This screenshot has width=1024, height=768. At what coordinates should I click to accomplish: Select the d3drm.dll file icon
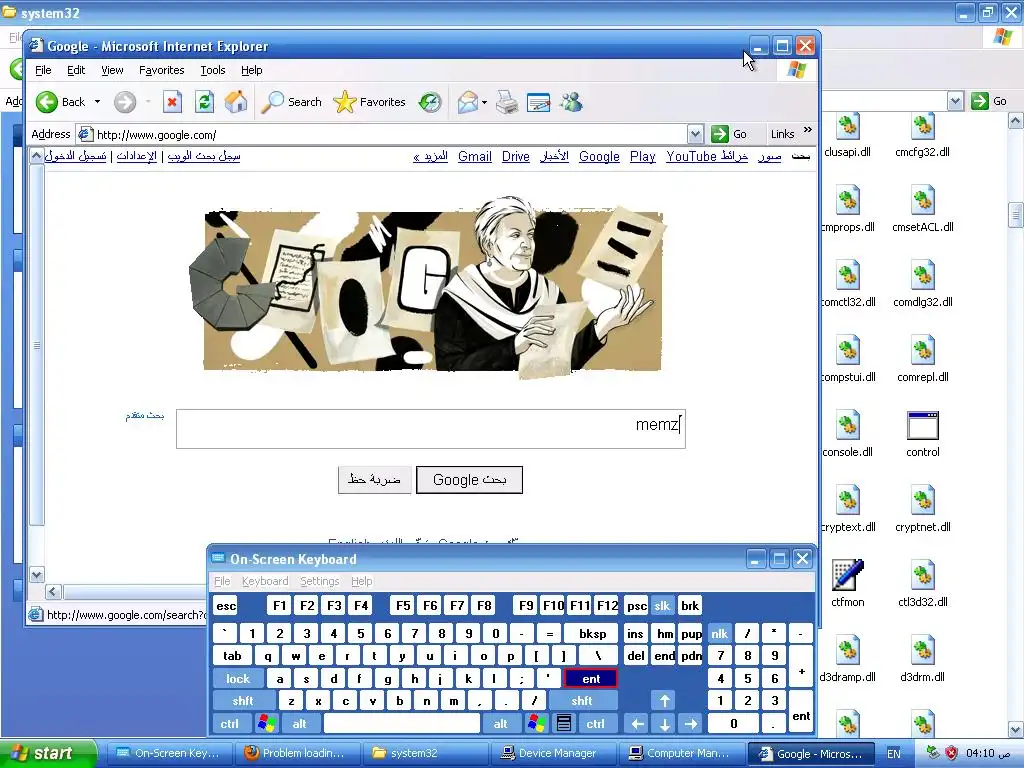[x=923, y=650]
